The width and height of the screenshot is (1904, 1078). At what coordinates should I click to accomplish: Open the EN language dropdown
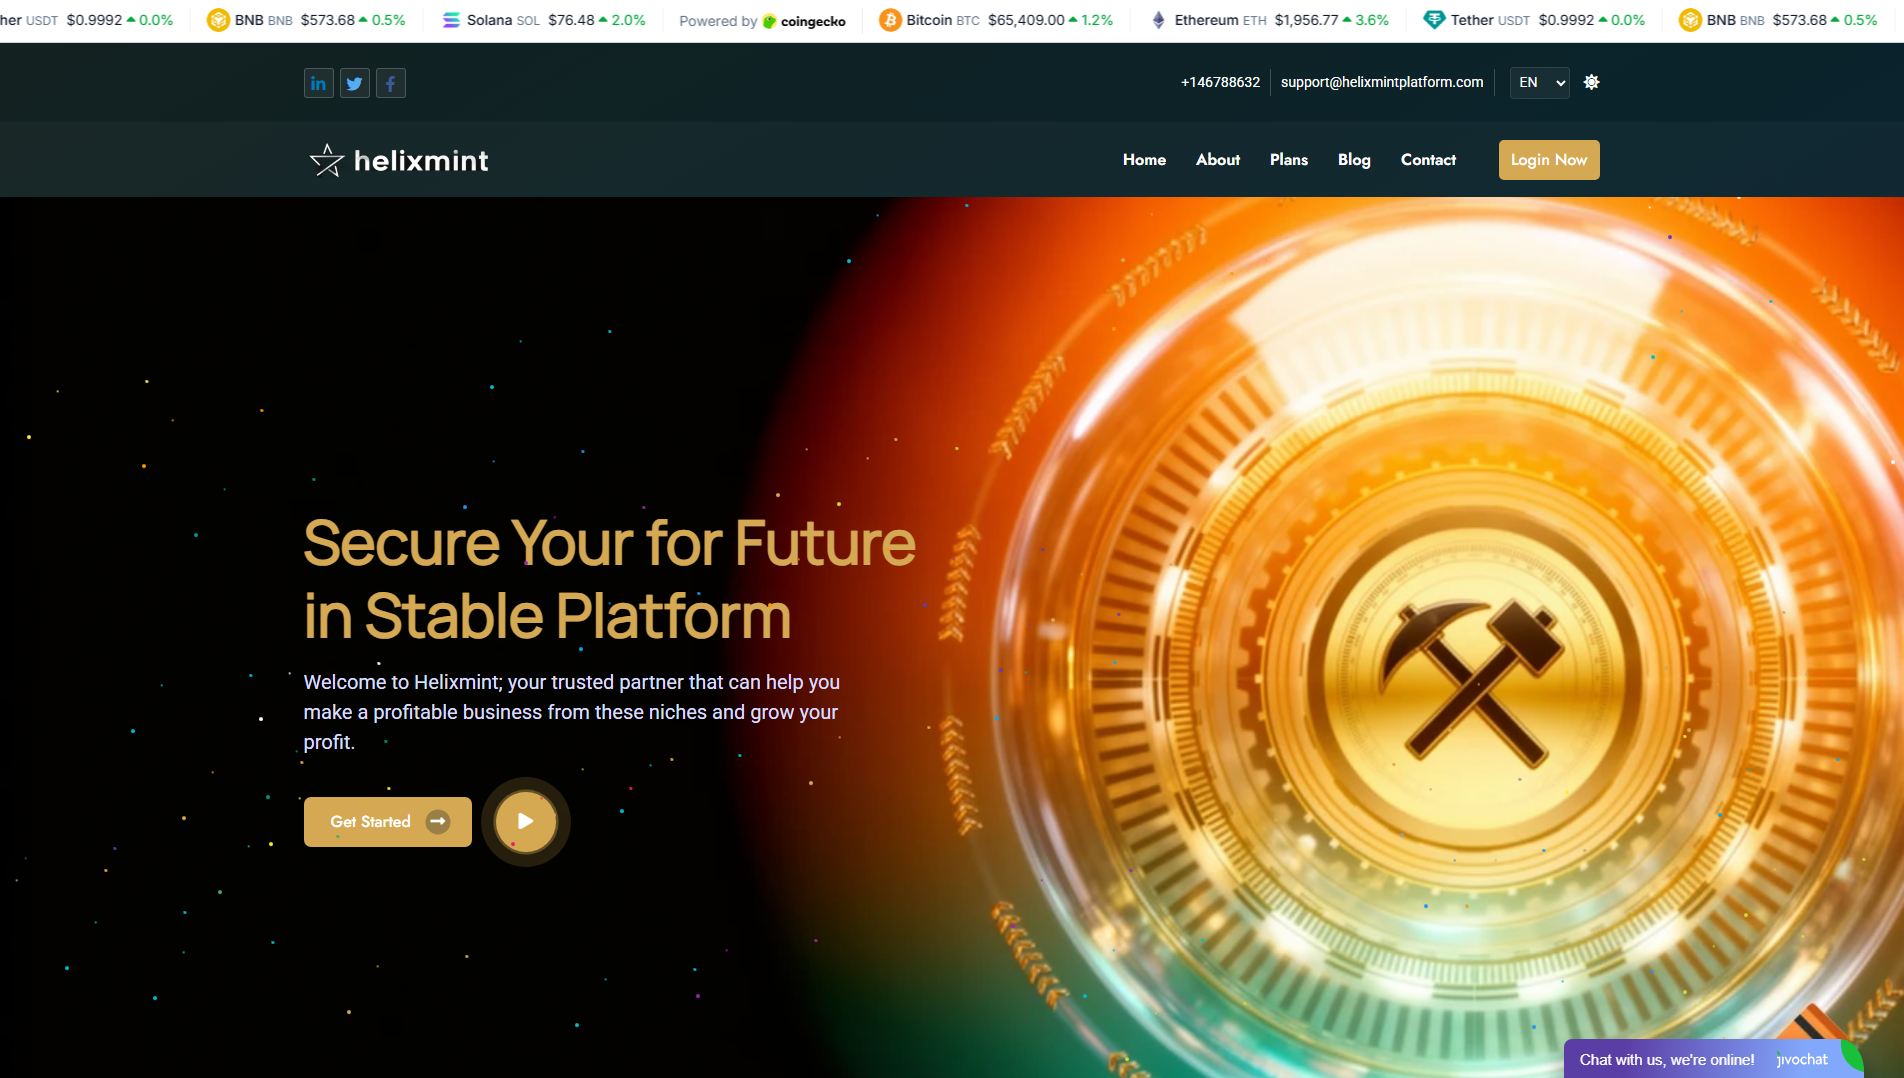(1539, 82)
